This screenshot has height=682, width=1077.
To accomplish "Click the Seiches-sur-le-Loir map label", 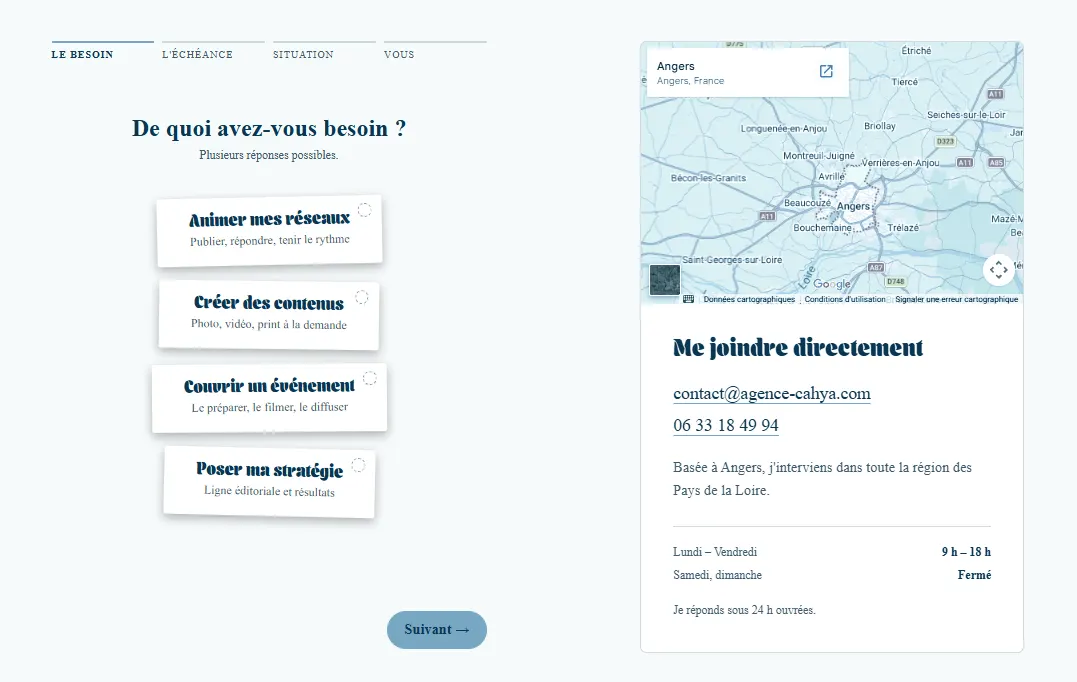I will (966, 115).
